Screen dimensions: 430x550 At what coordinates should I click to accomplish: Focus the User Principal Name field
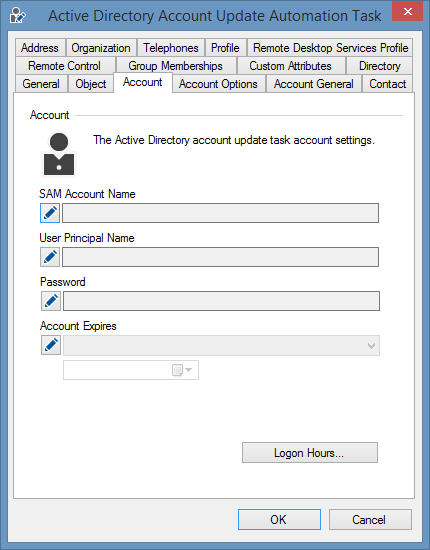pos(220,257)
